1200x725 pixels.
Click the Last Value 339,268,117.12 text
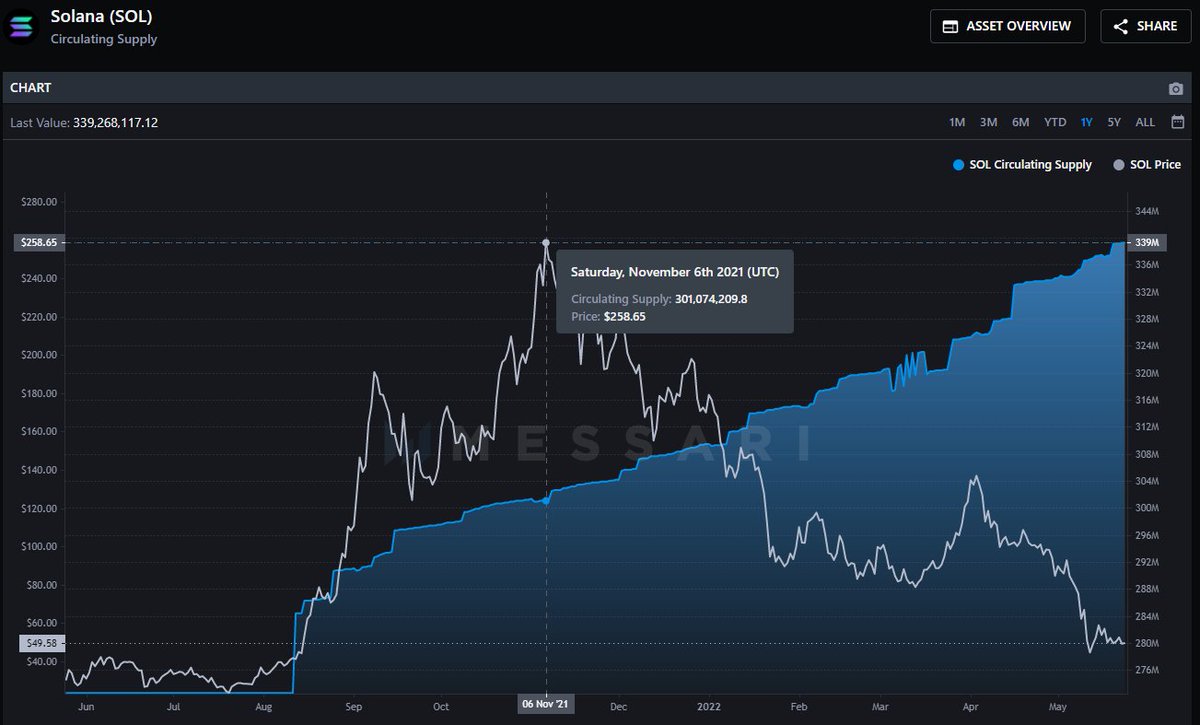point(84,123)
